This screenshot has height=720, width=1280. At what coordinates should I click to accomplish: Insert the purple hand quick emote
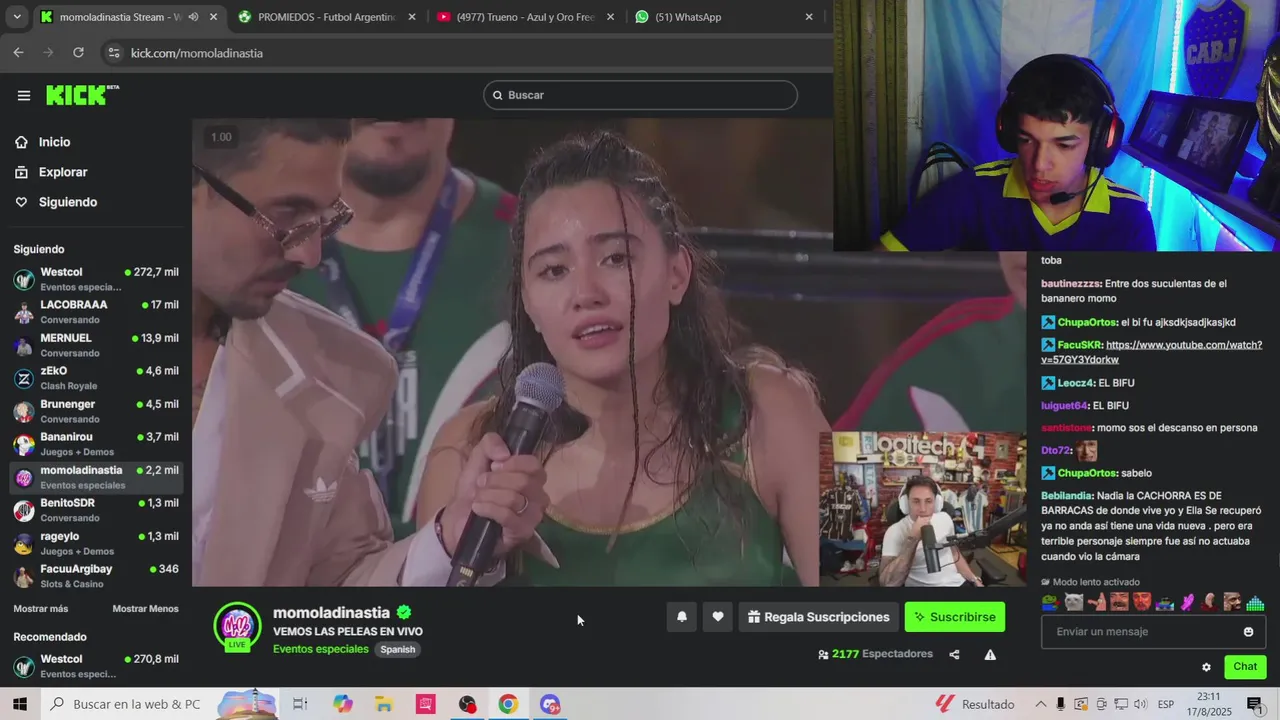[1188, 602]
